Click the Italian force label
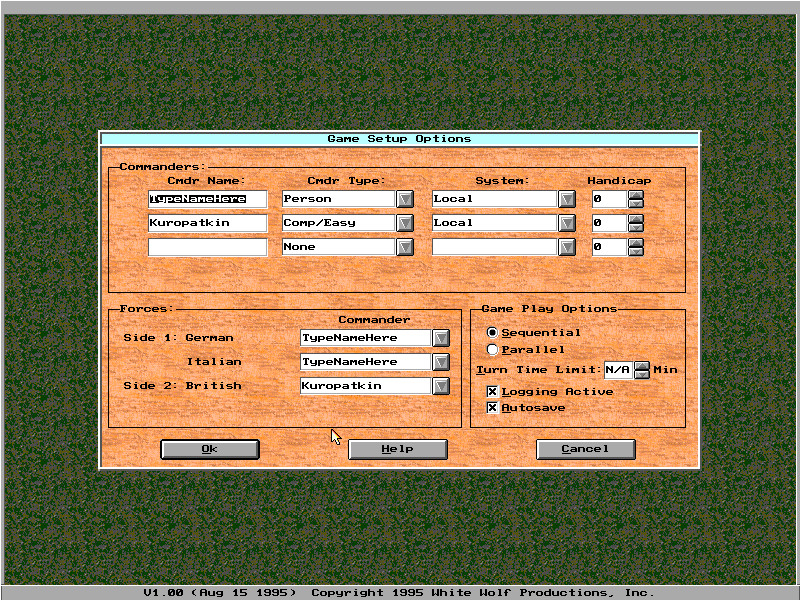The image size is (800, 600). pyautogui.click(x=214, y=362)
